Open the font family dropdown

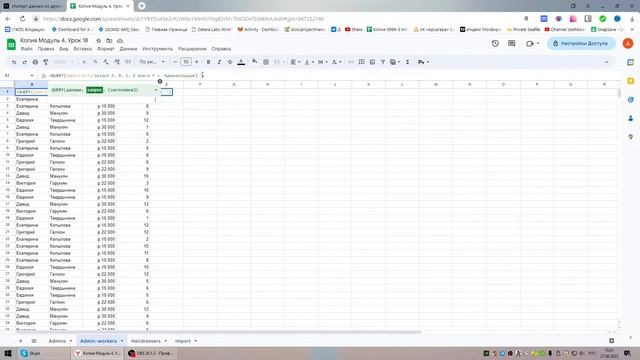tap(152, 62)
